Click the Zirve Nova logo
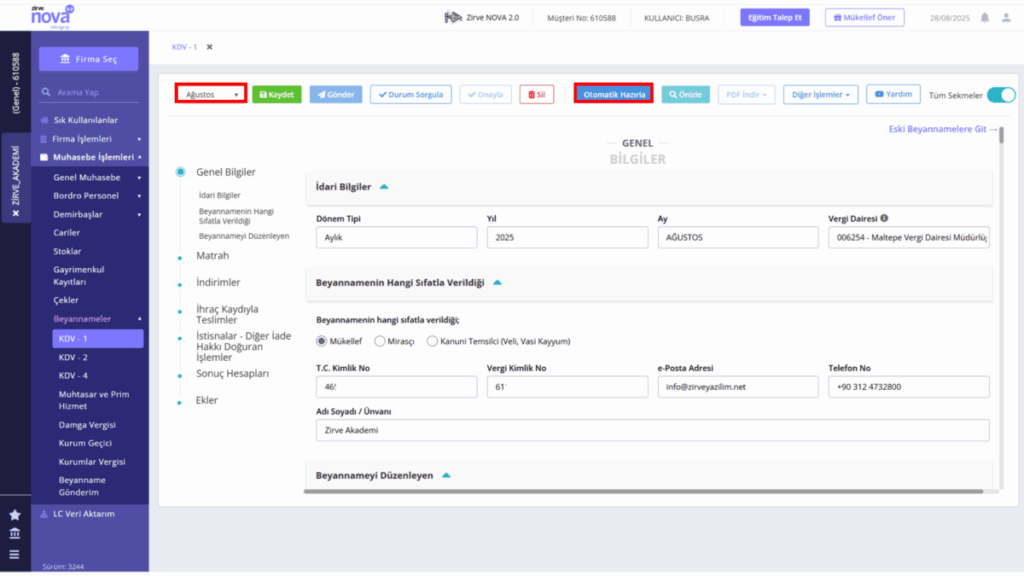This screenshot has height=576, width=1024. (x=52, y=17)
